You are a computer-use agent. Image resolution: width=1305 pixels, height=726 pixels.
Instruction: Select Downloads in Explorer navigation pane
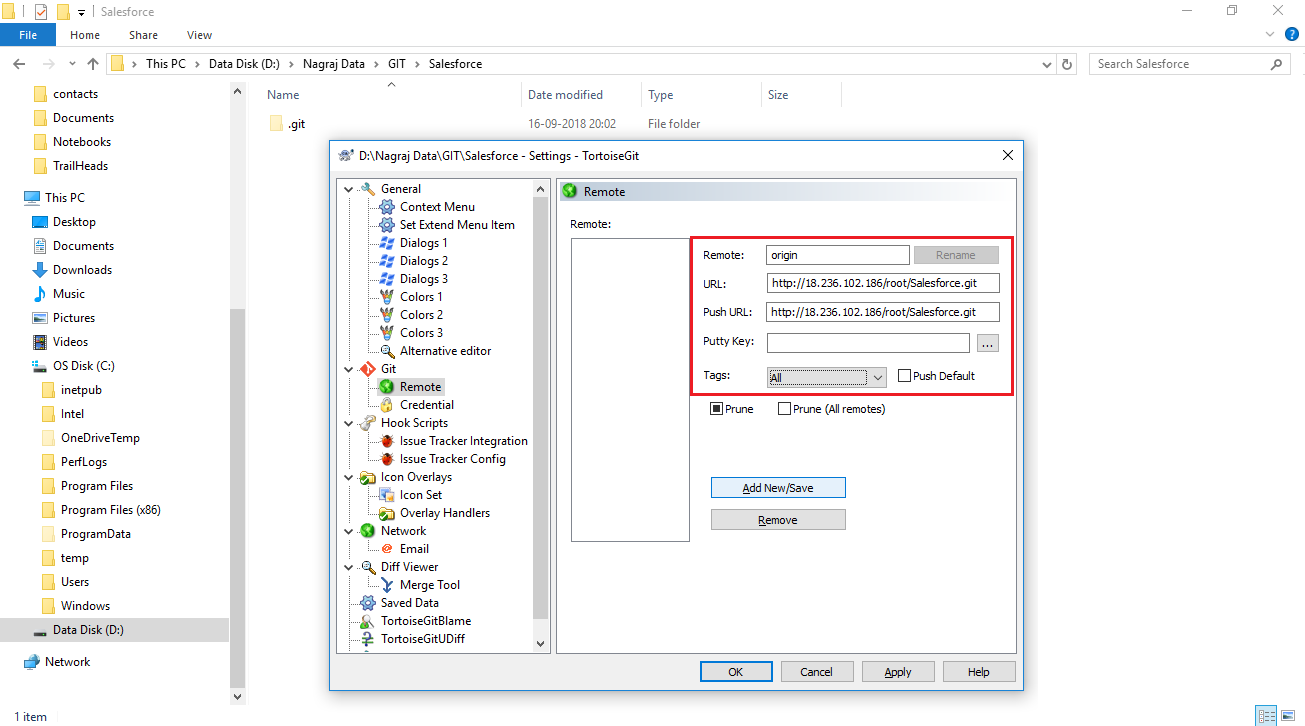pos(82,270)
